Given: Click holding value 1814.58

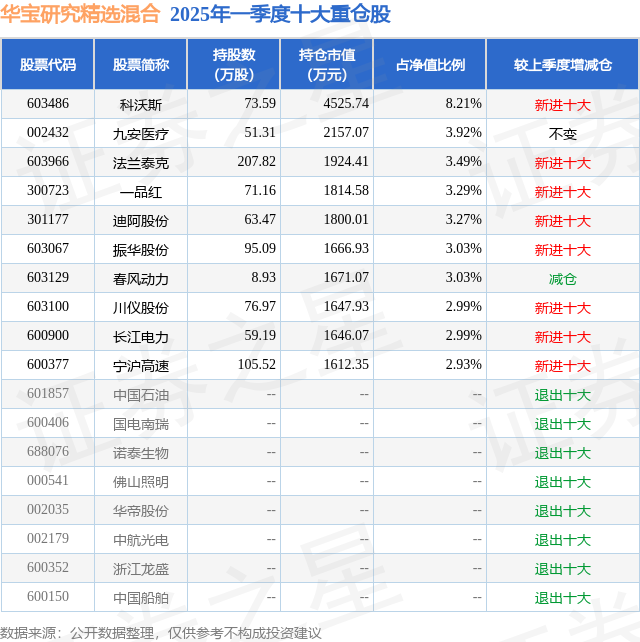Looking at the screenshot, I should pyautogui.click(x=346, y=191).
